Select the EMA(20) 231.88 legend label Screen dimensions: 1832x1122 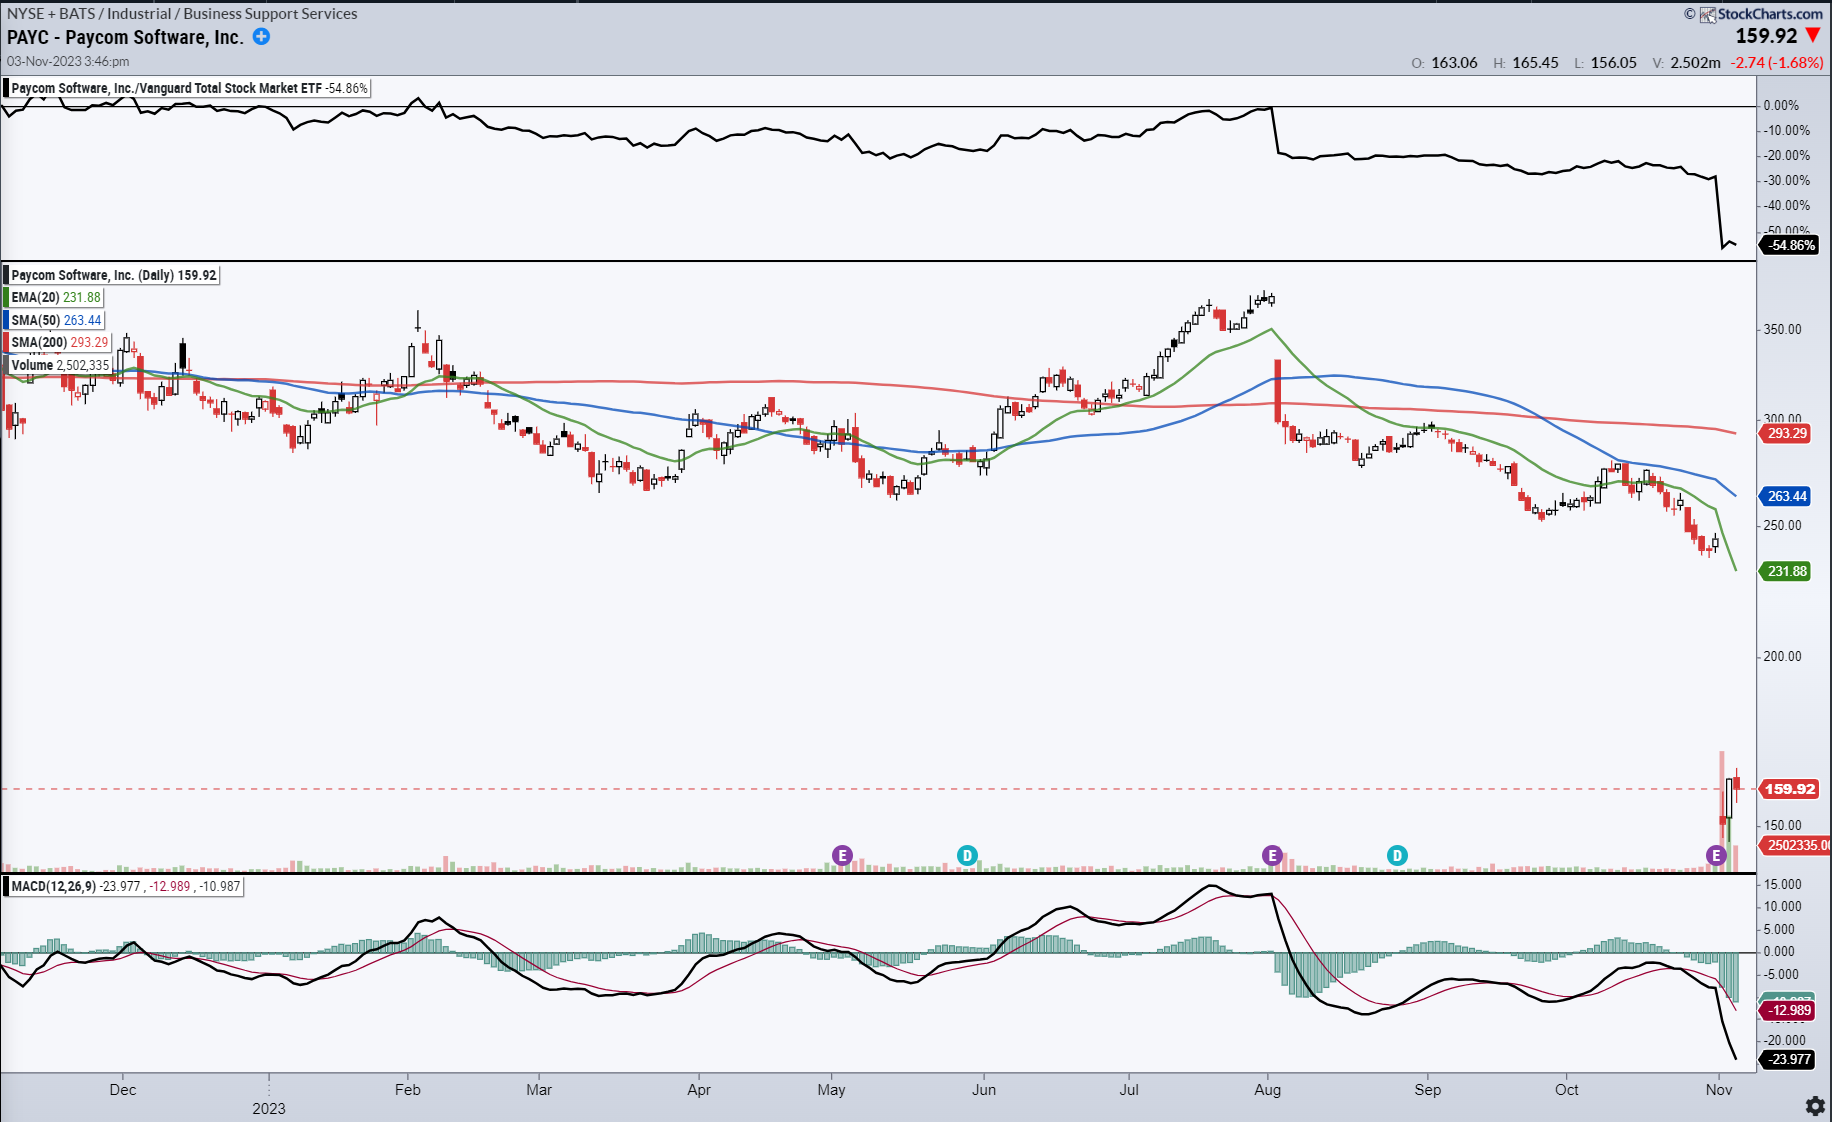pyautogui.click(x=56, y=297)
